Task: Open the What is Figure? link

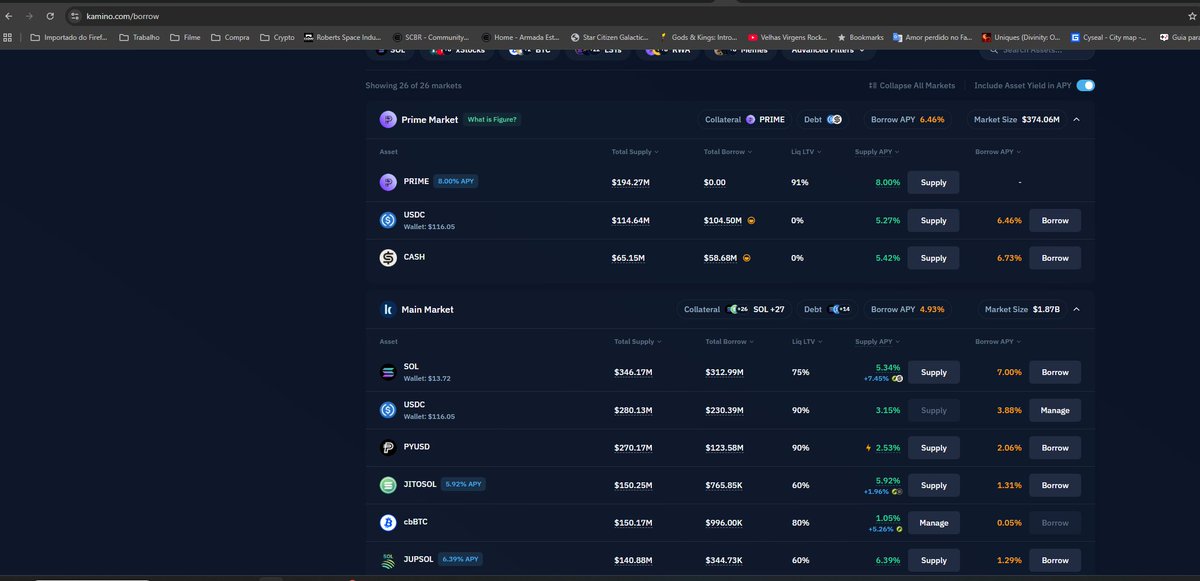Action: pos(493,119)
